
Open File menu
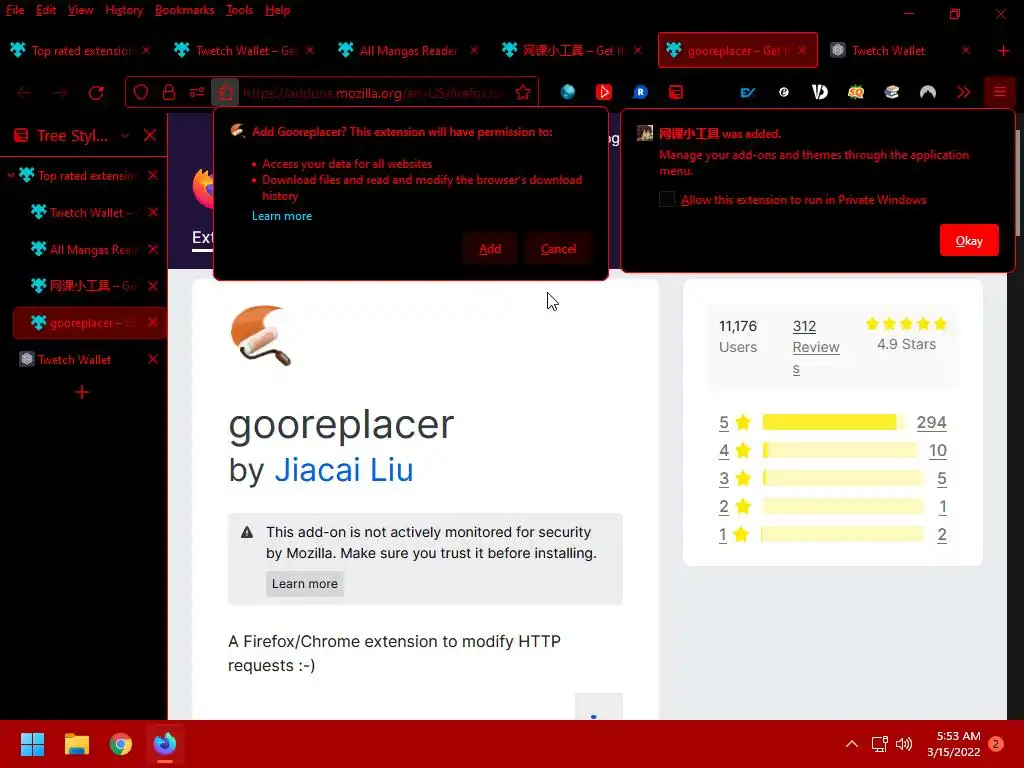(x=15, y=10)
